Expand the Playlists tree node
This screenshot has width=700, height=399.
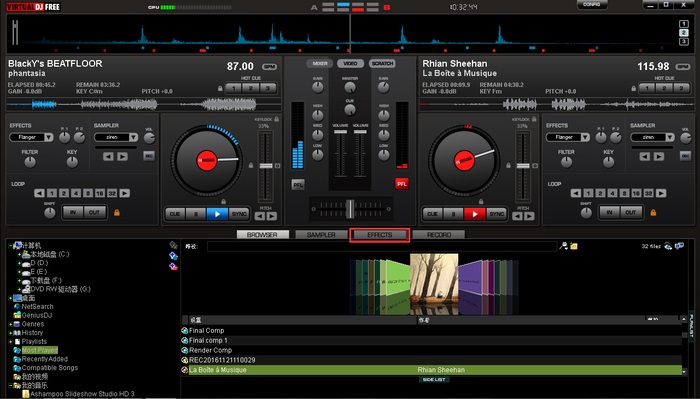10,341
